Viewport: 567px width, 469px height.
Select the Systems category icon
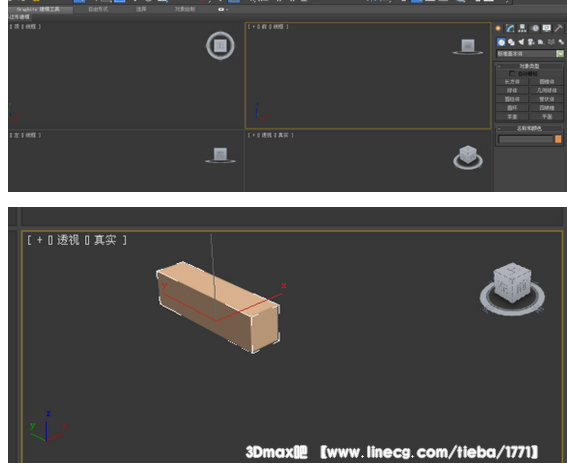561,42
